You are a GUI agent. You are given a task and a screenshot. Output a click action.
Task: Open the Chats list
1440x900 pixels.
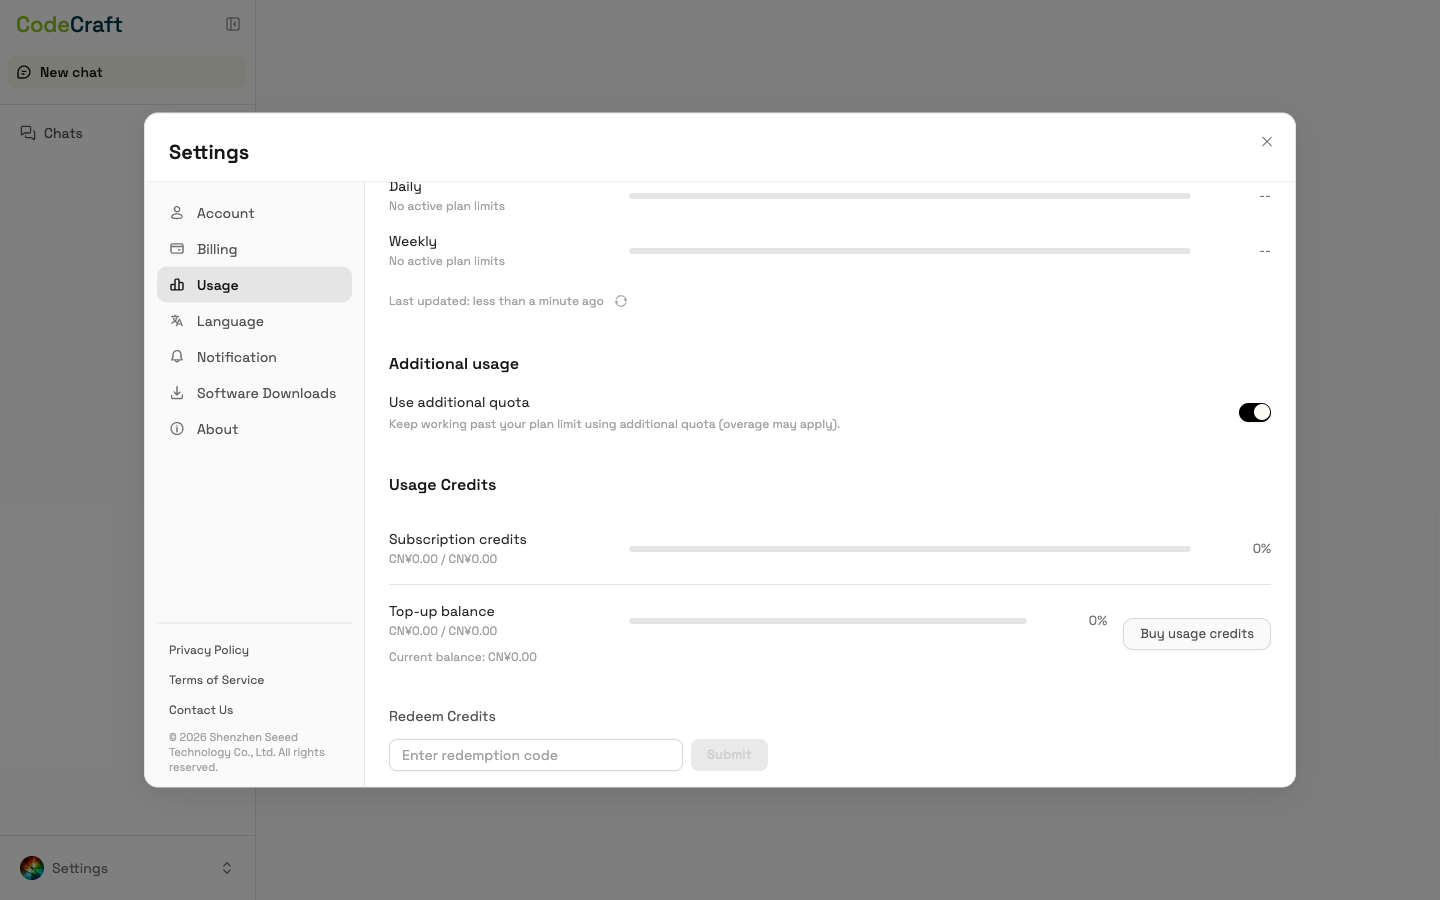click(127, 133)
